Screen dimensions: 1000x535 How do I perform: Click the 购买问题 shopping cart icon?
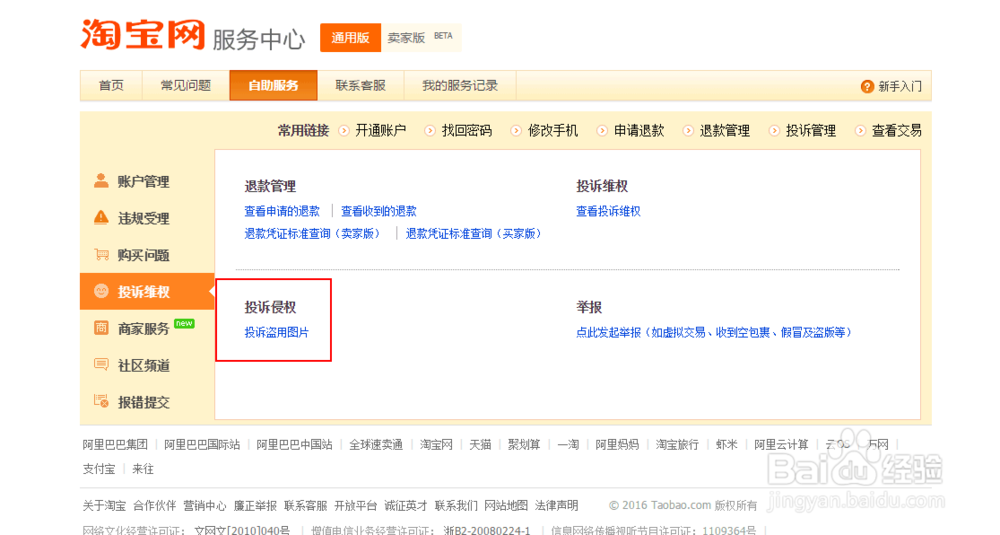coord(101,254)
